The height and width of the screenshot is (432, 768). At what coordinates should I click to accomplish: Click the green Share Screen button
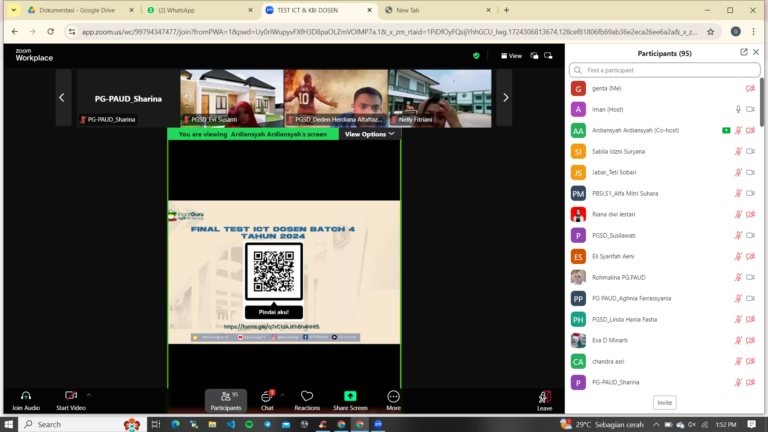pyautogui.click(x=350, y=401)
